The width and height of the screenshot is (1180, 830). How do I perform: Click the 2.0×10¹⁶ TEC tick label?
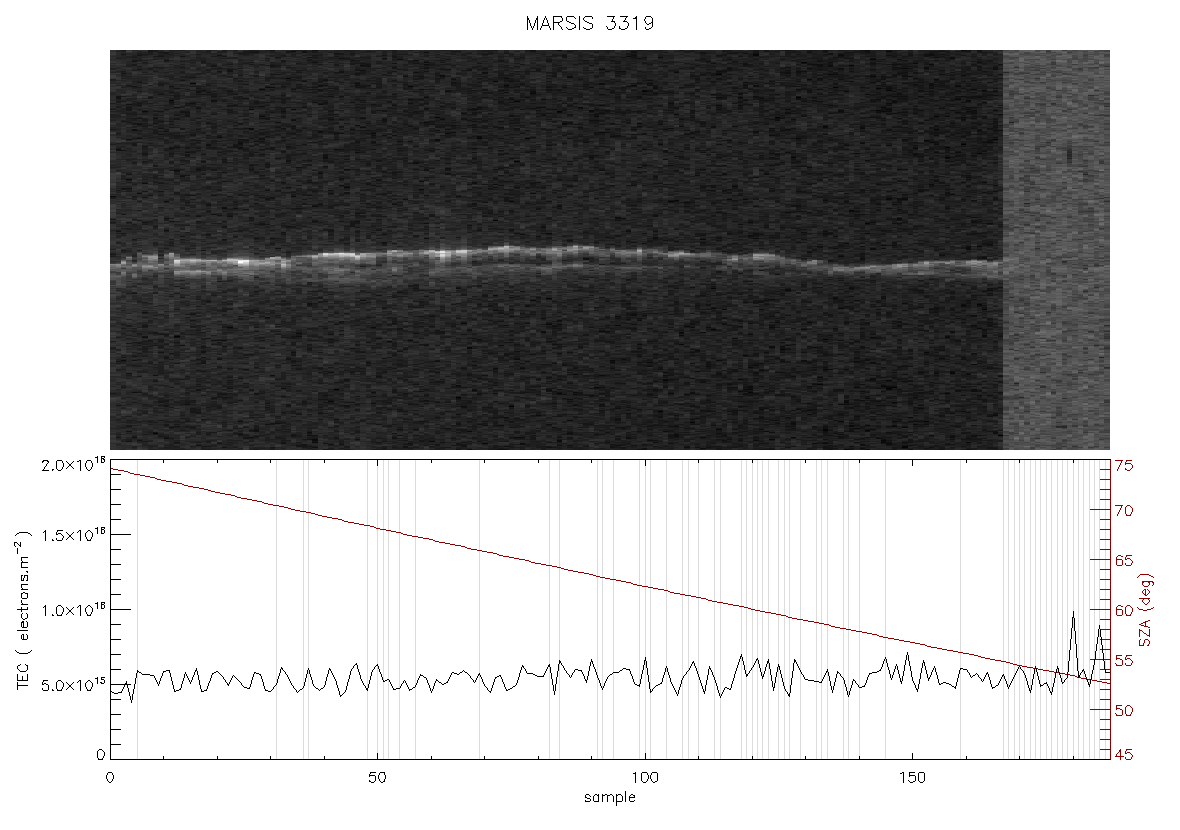[x=73, y=464]
